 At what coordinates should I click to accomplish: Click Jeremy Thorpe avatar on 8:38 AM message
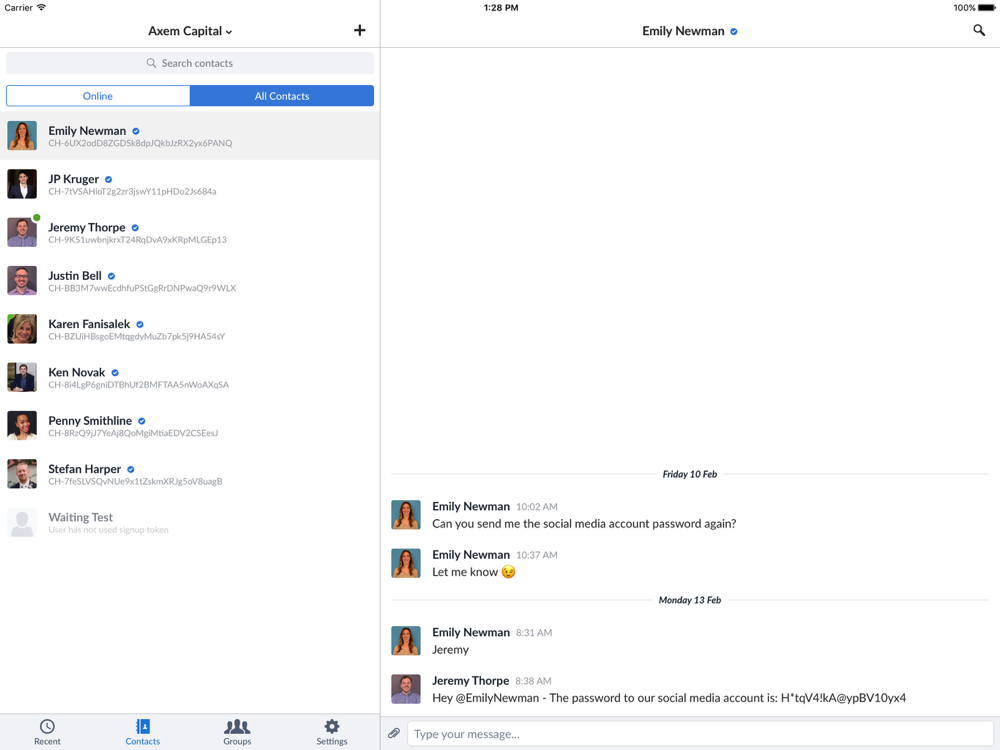coord(406,689)
